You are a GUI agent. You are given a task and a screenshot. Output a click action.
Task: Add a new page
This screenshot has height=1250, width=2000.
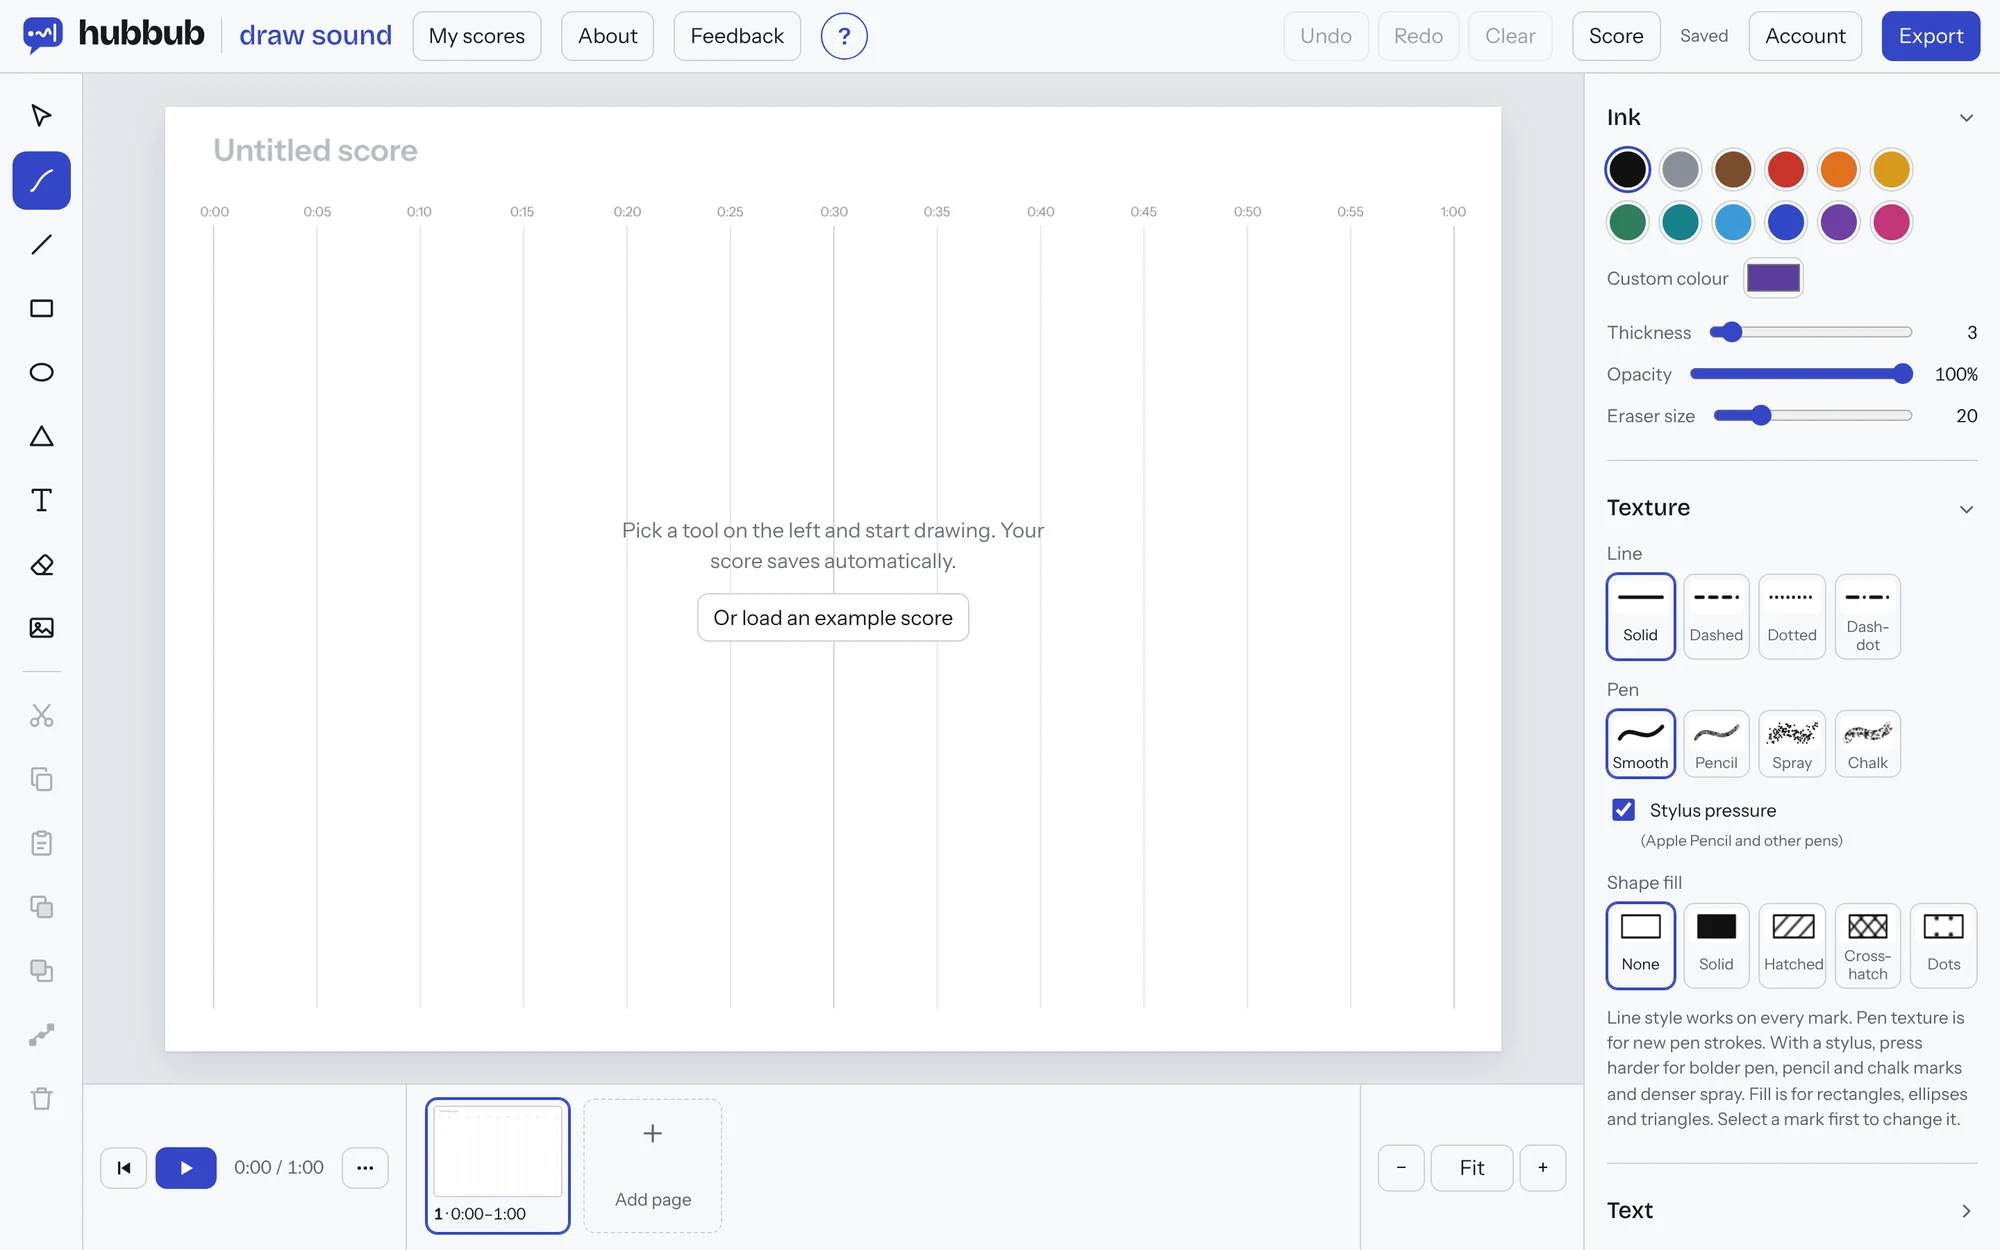tap(653, 1166)
